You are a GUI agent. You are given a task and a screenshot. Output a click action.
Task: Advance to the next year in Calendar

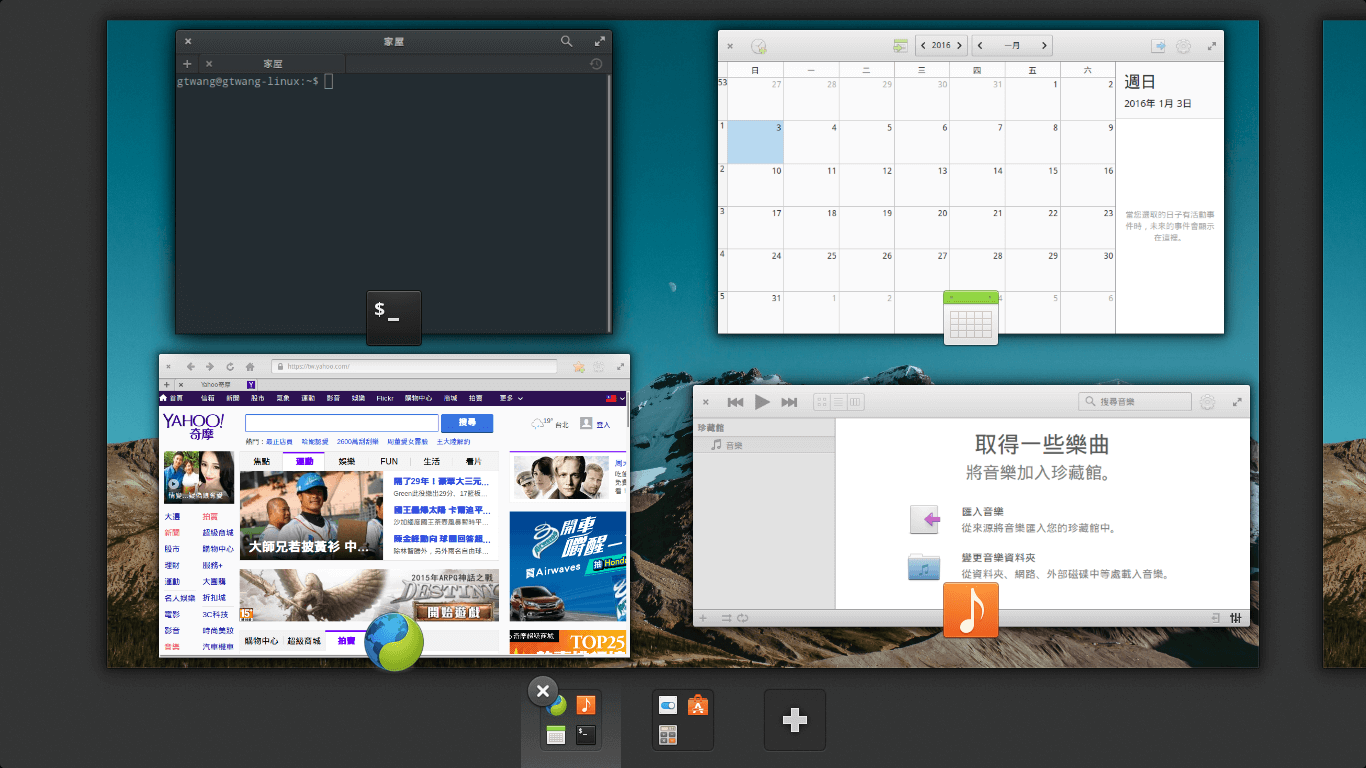pos(960,45)
